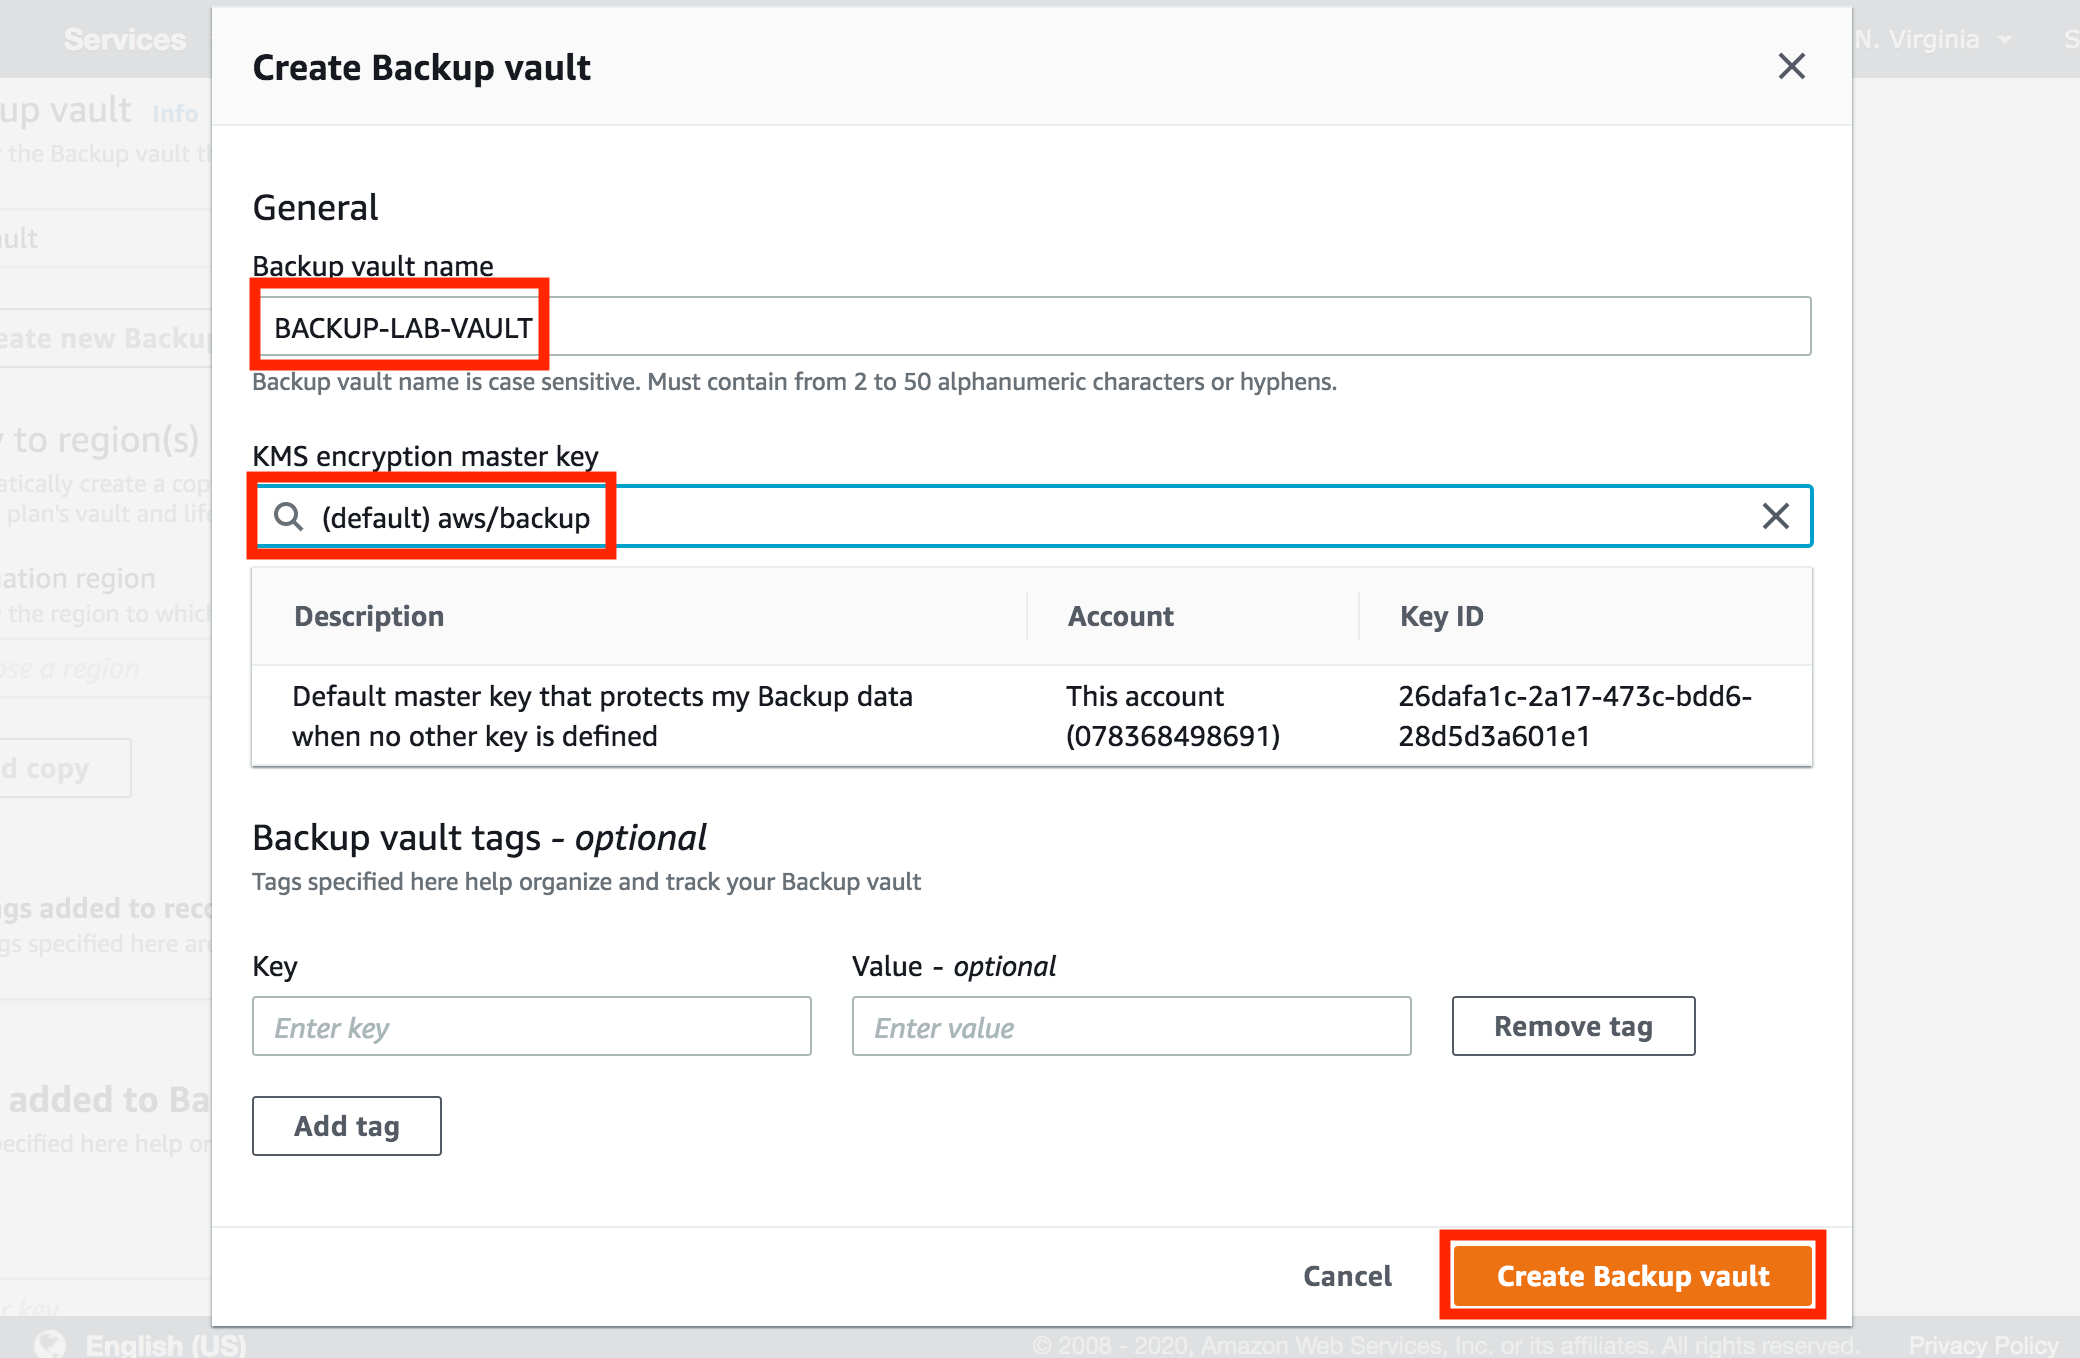Screen dimensions: 2080x1358
Task: Click the Add tag button
Action: [346, 1125]
